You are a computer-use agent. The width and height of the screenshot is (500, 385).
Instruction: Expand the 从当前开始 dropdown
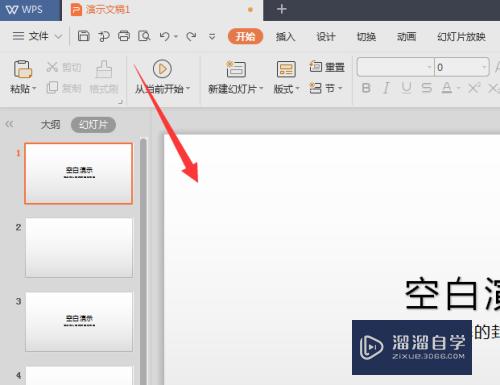click(188, 89)
